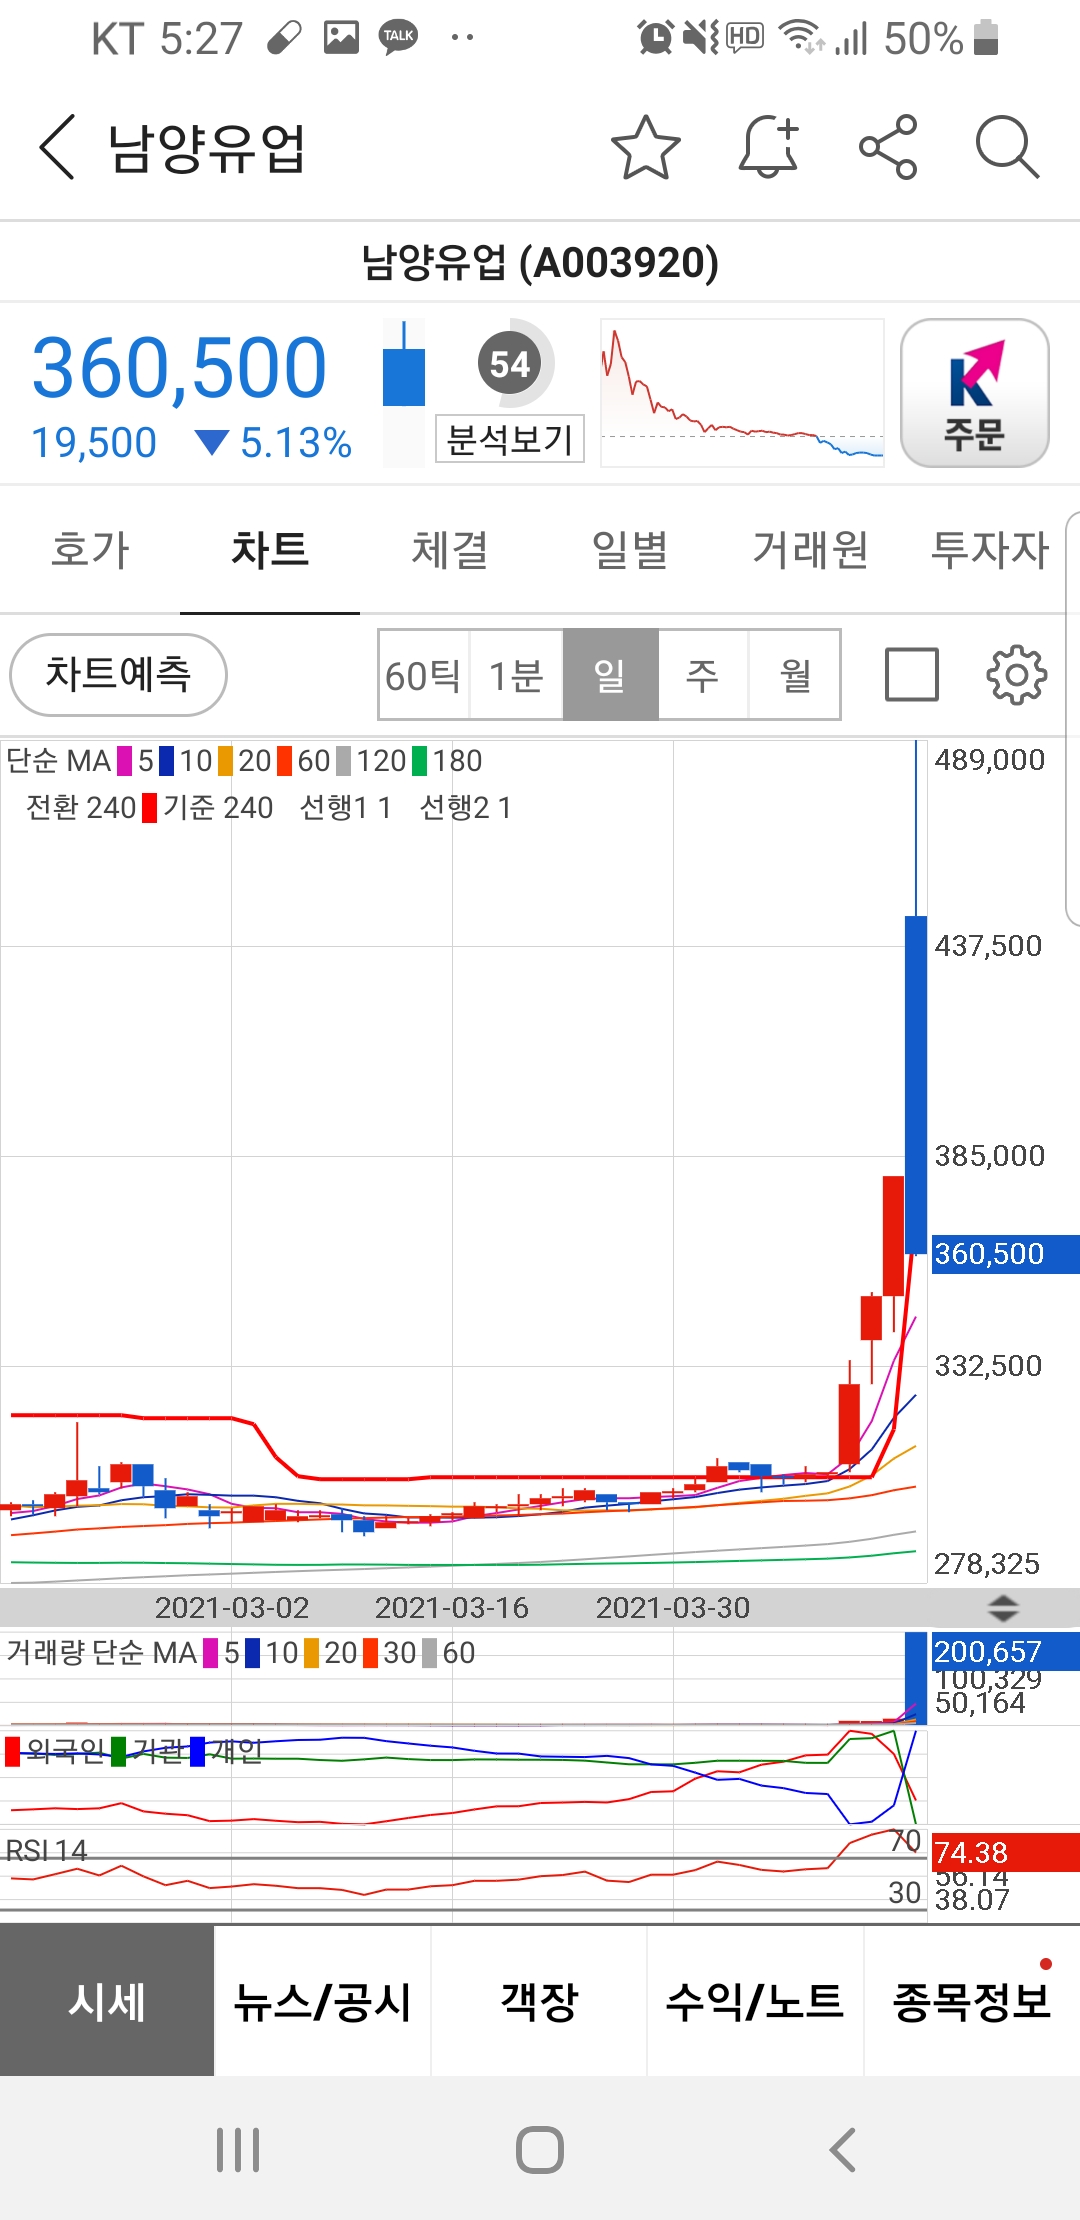Tap the KakaoTalk notification icon in status bar

pyautogui.click(x=399, y=38)
